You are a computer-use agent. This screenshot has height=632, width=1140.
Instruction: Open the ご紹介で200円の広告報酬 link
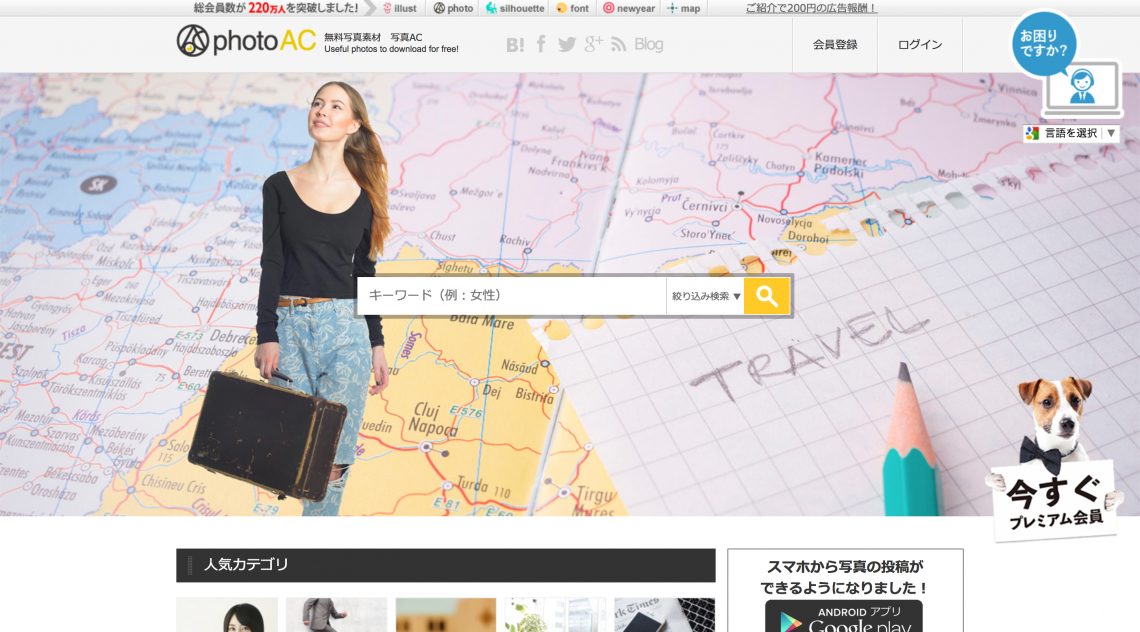[x=811, y=8]
